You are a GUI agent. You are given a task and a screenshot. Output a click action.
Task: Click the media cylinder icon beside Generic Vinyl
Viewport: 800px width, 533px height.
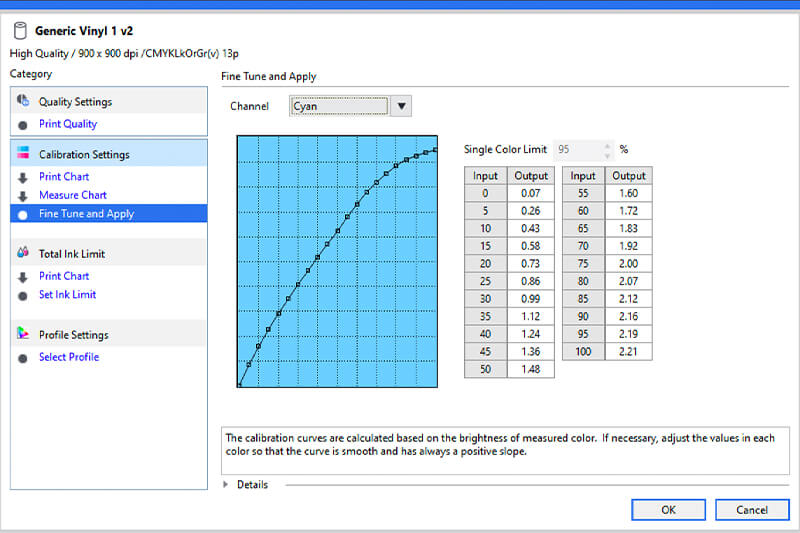click(x=20, y=31)
